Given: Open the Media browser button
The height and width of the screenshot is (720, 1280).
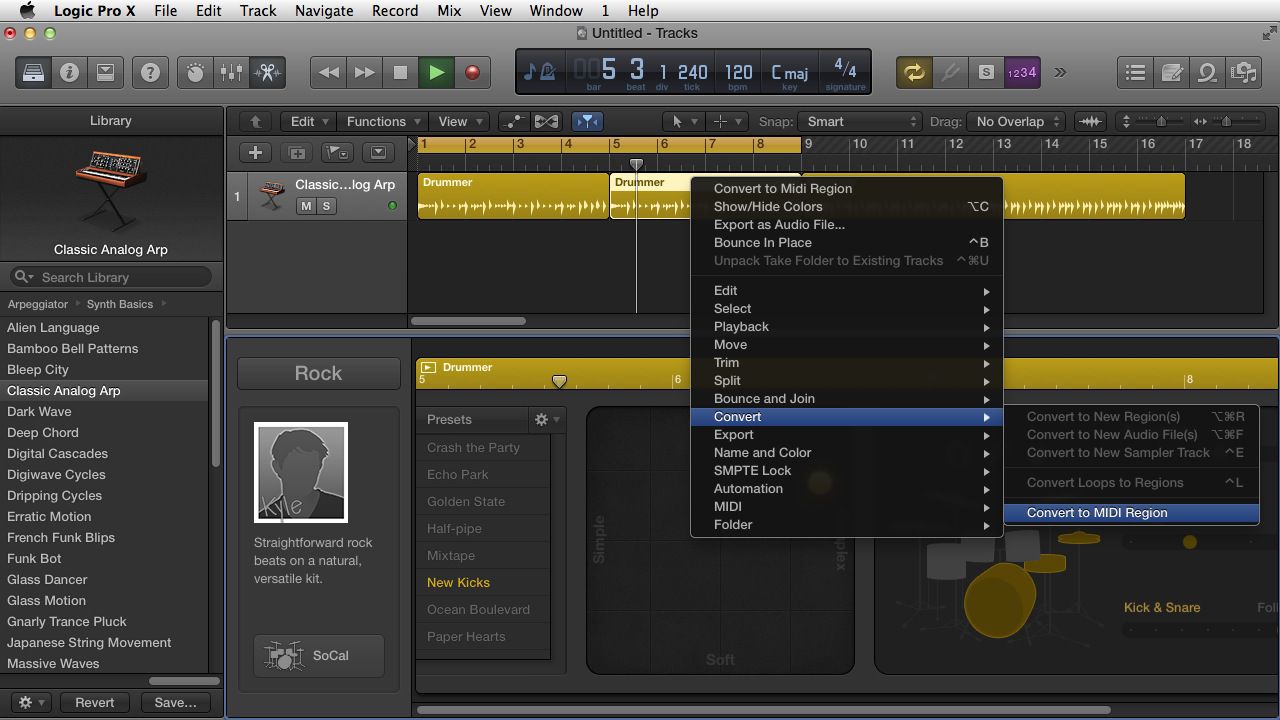Looking at the screenshot, I should pyautogui.click(x=1243, y=72).
